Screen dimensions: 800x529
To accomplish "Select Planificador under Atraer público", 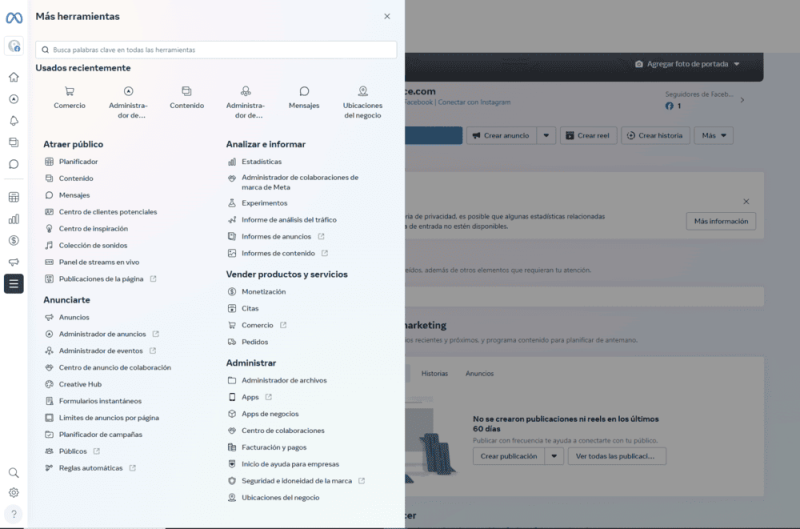I will (x=78, y=161).
